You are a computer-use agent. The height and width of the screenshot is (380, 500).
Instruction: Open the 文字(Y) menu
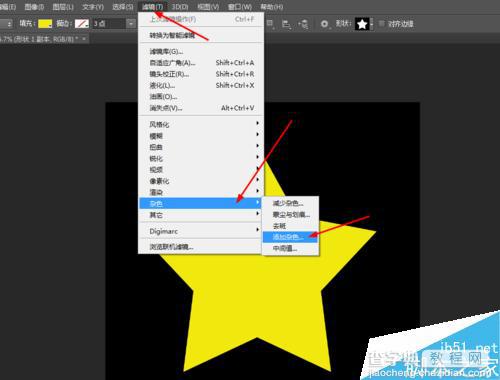(x=93, y=7)
